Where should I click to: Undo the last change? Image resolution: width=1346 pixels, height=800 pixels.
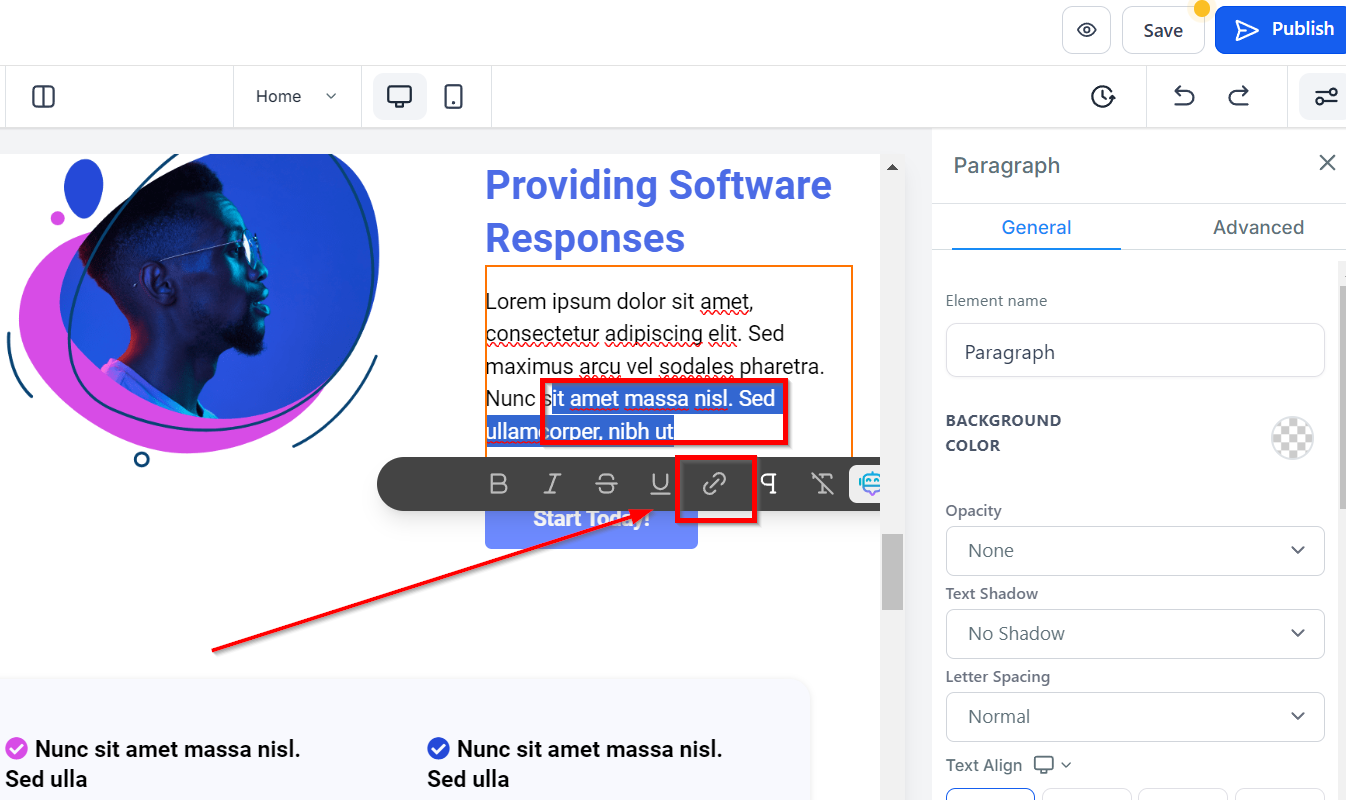coord(1184,96)
